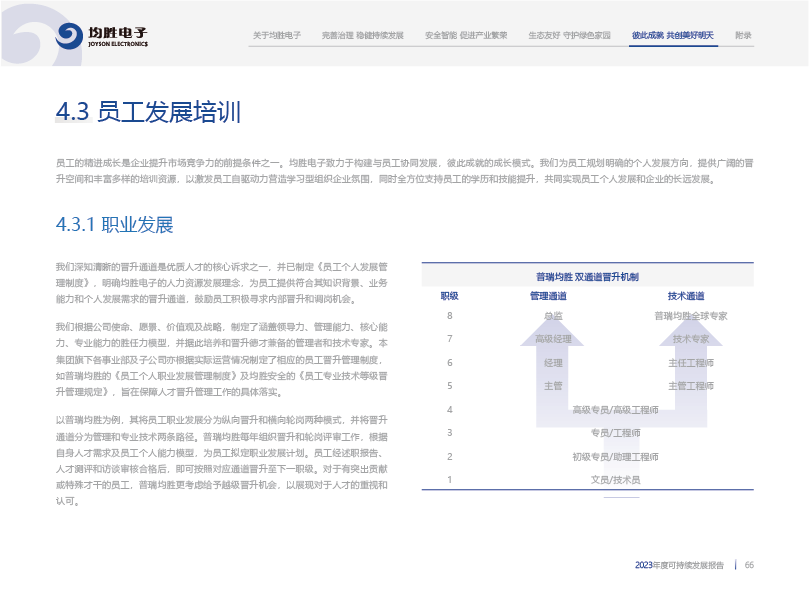Select the 高级专员/高级工程师 row entry
809x596 pixels.
point(615,410)
